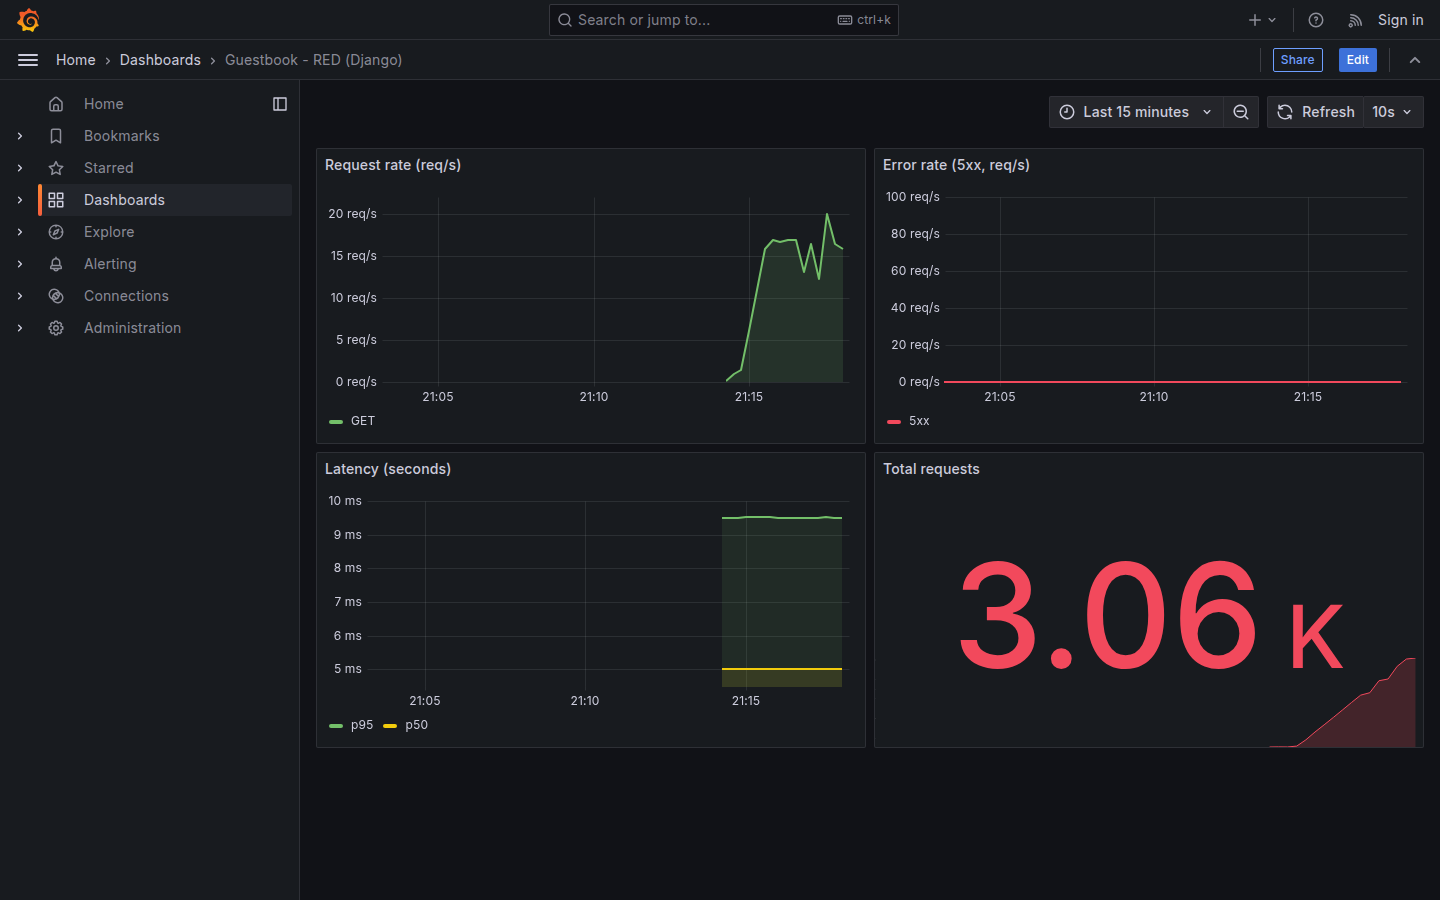Toggle the p95 series in legend
The width and height of the screenshot is (1440, 900).
click(x=362, y=725)
